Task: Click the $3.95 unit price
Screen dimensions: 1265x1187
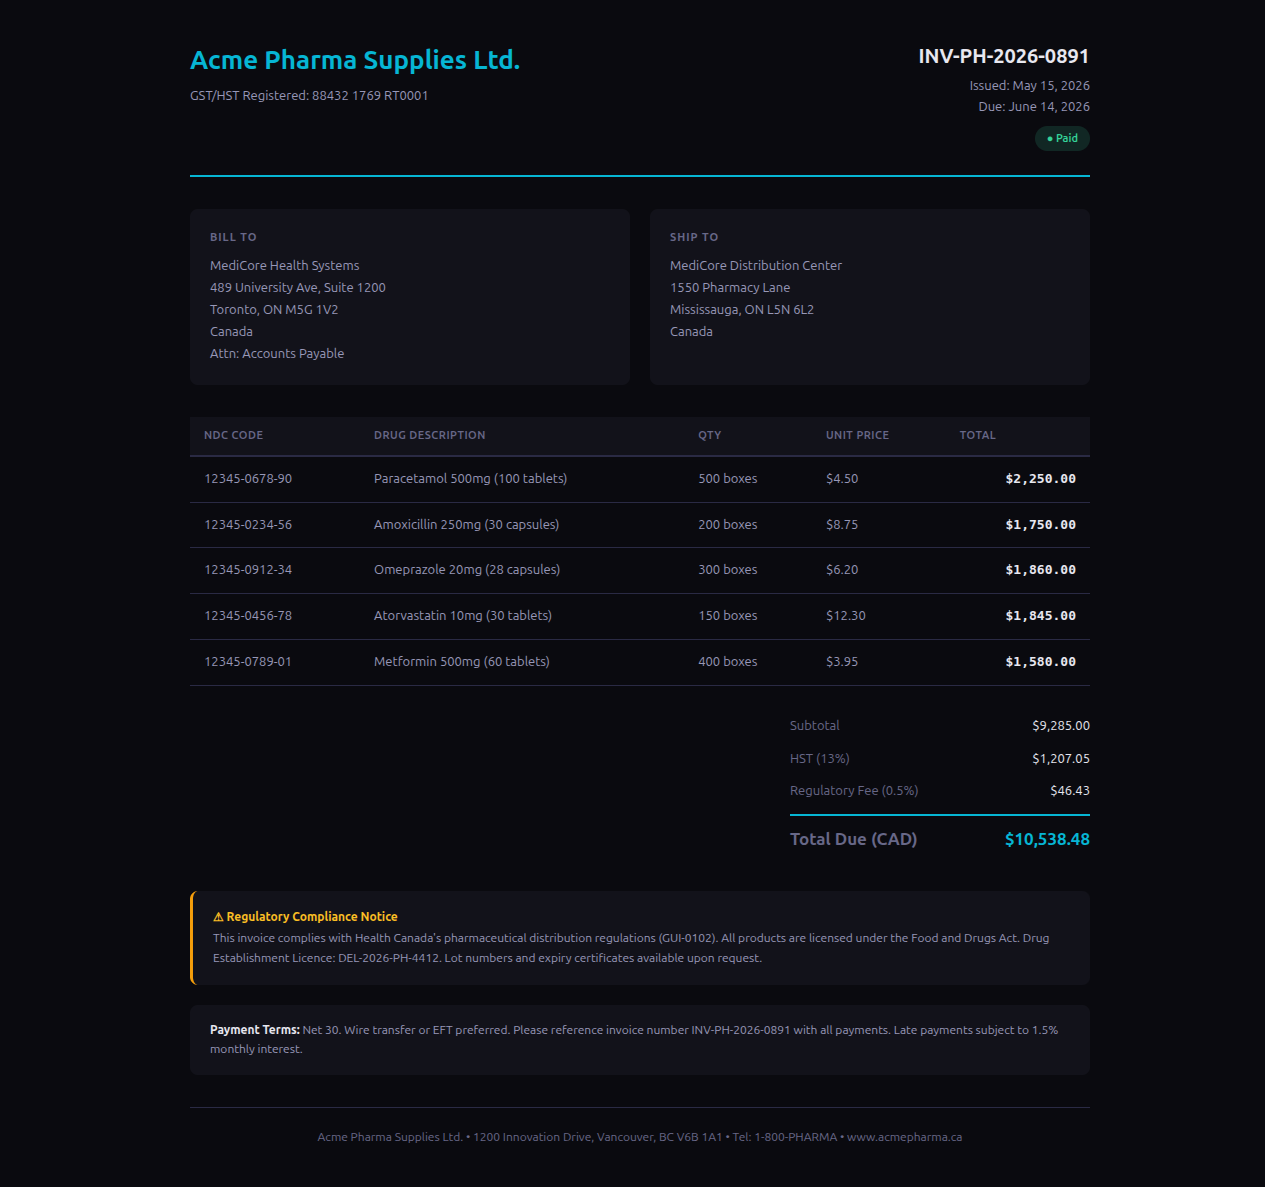Action: pyautogui.click(x=842, y=662)
